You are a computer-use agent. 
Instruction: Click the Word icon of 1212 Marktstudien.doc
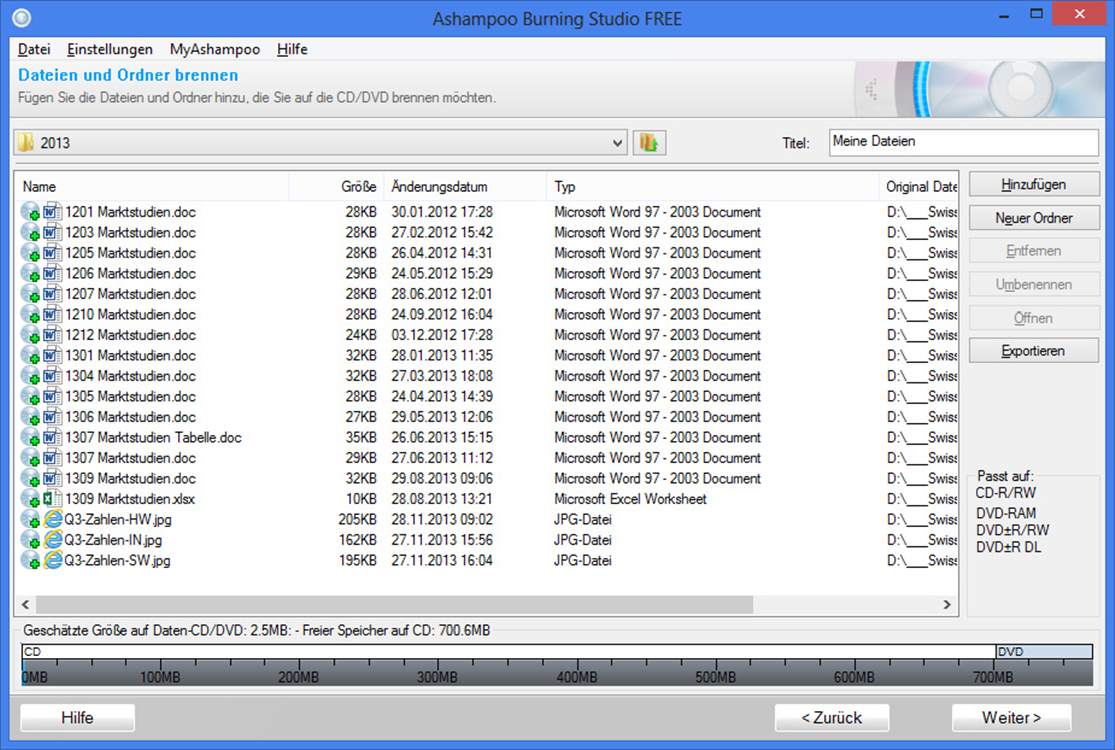pyautogui.click(x=52, y=335)
